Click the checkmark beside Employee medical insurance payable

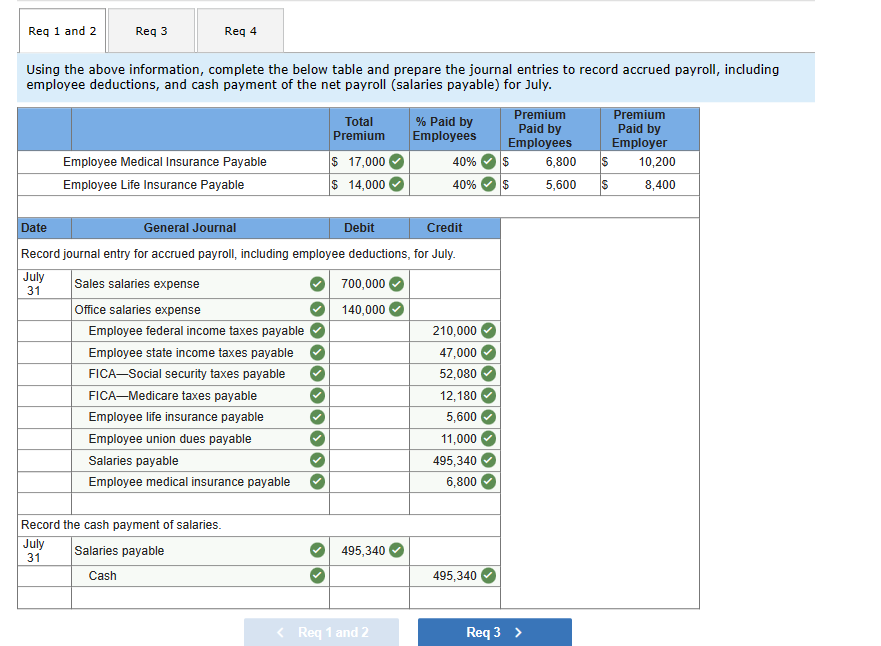coord(317,481)
